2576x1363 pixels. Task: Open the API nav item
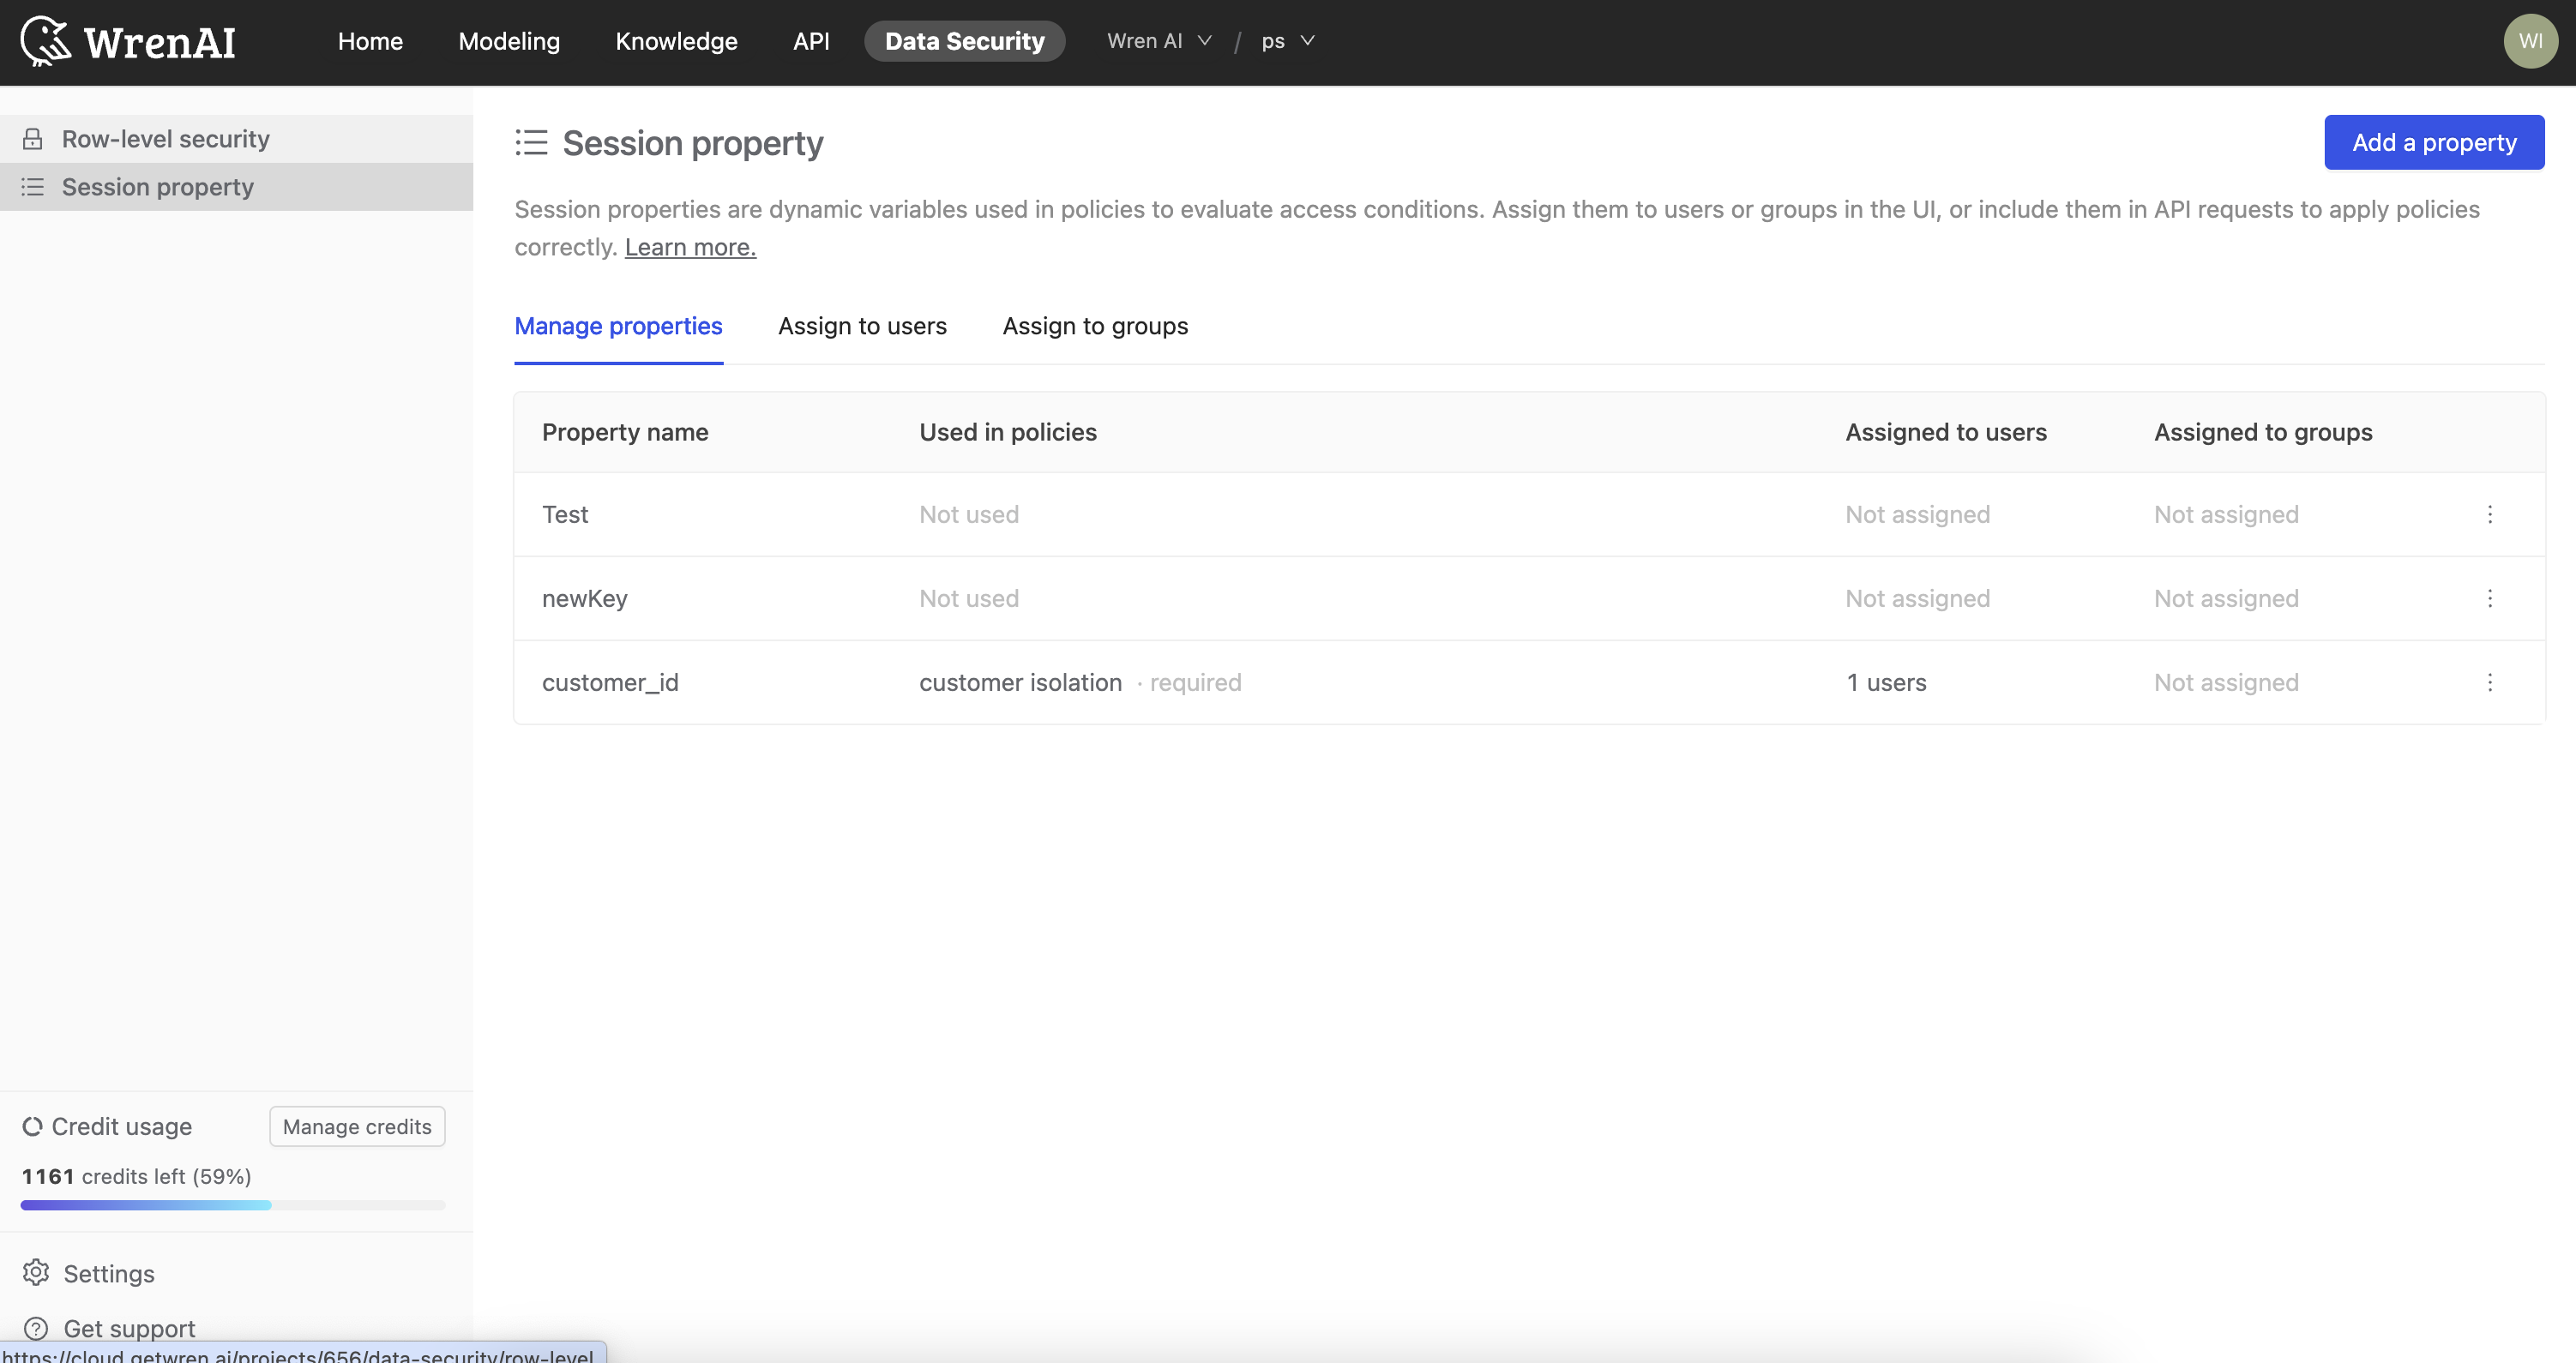tap(811, 41)
